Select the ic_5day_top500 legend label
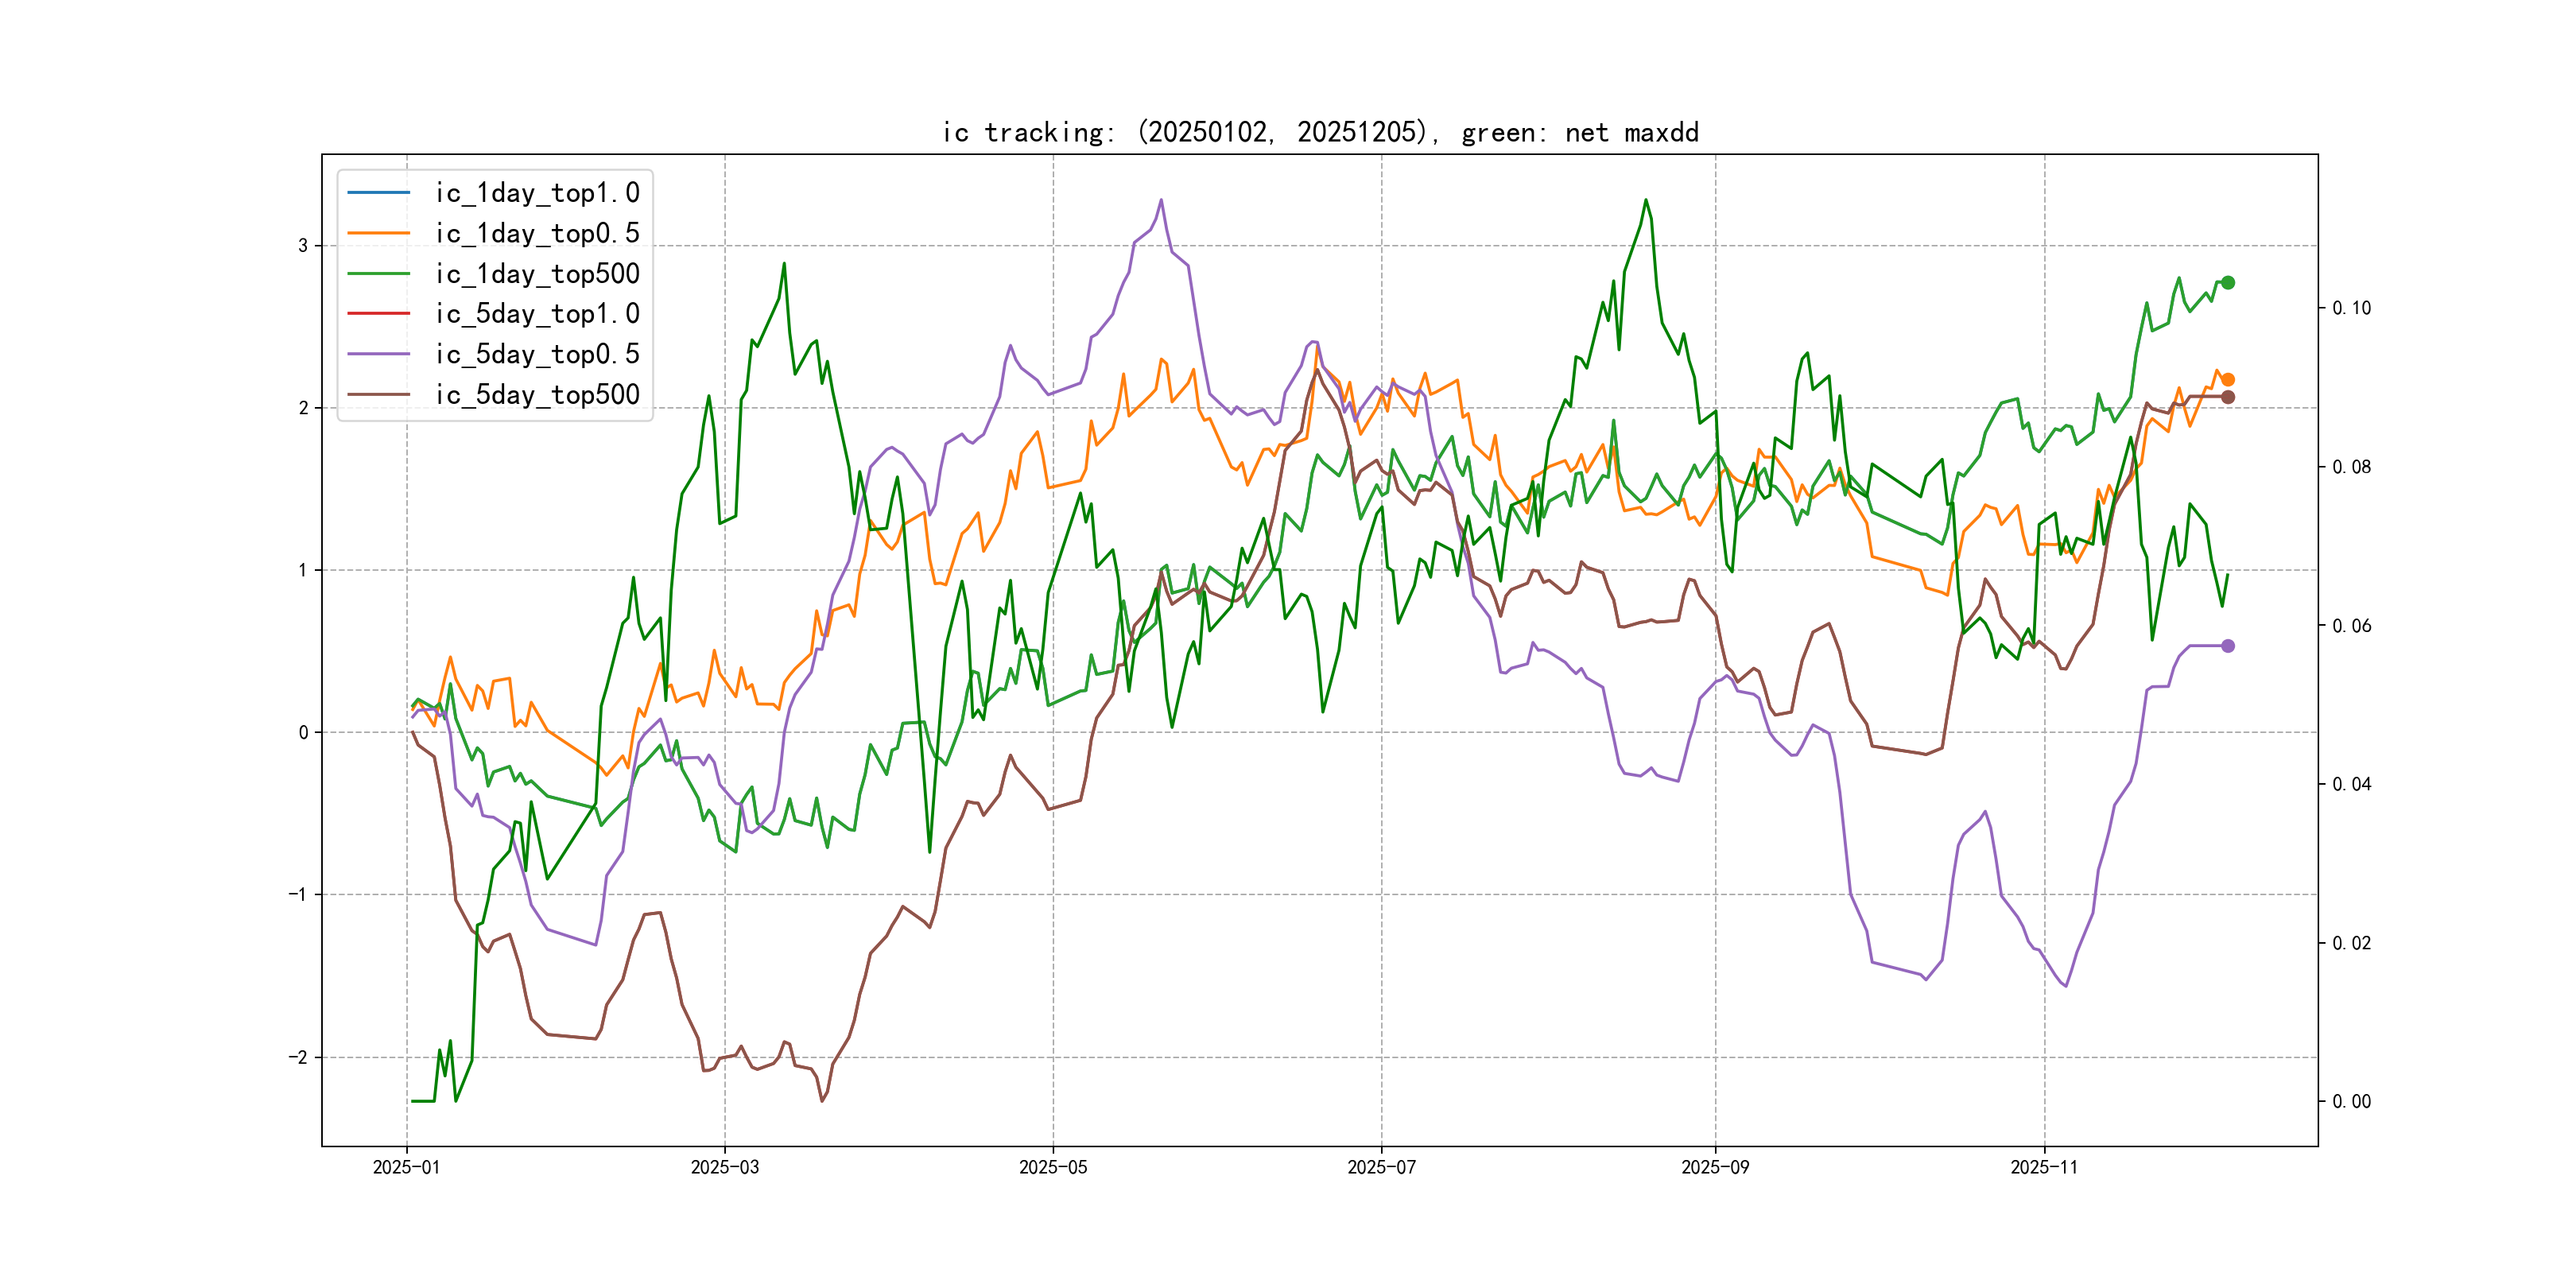Image resolution: width=2576 pixels, height=1288 pixels. pyautogui.click(x=537, y=394)
